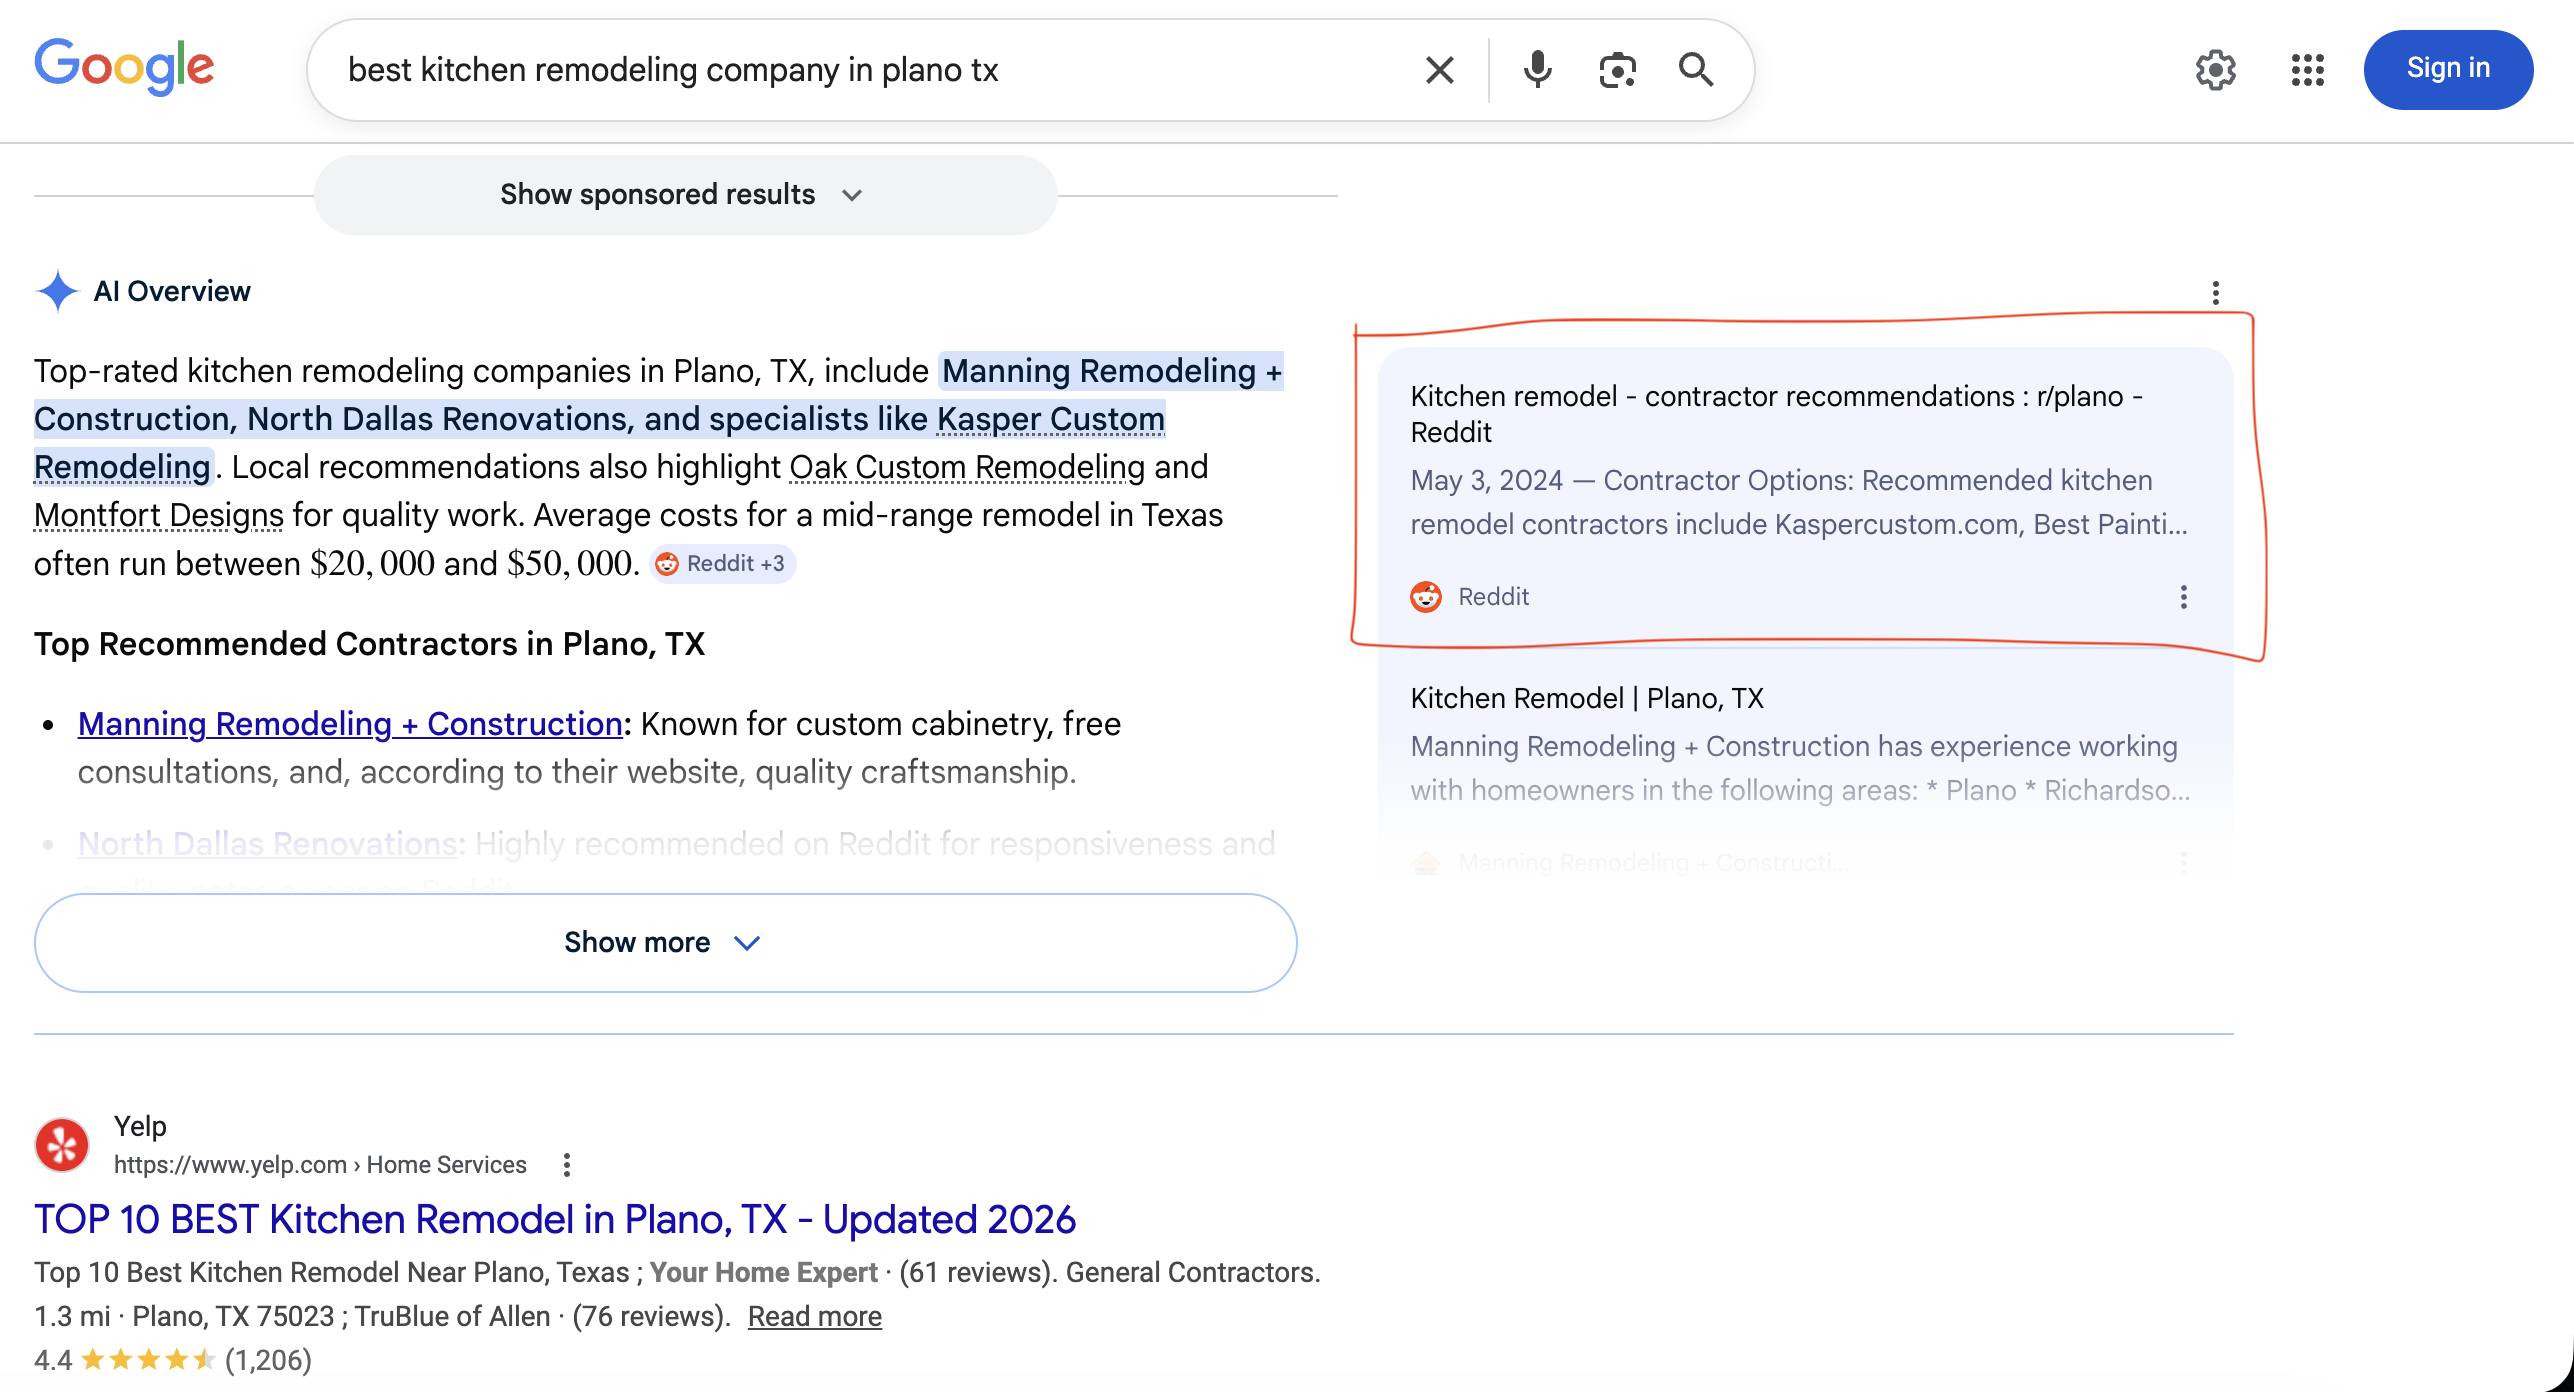This screenshot has width=2574, height=1392.
Task: Click the AI Overview sparkle icon
Action: click(57, 291)
